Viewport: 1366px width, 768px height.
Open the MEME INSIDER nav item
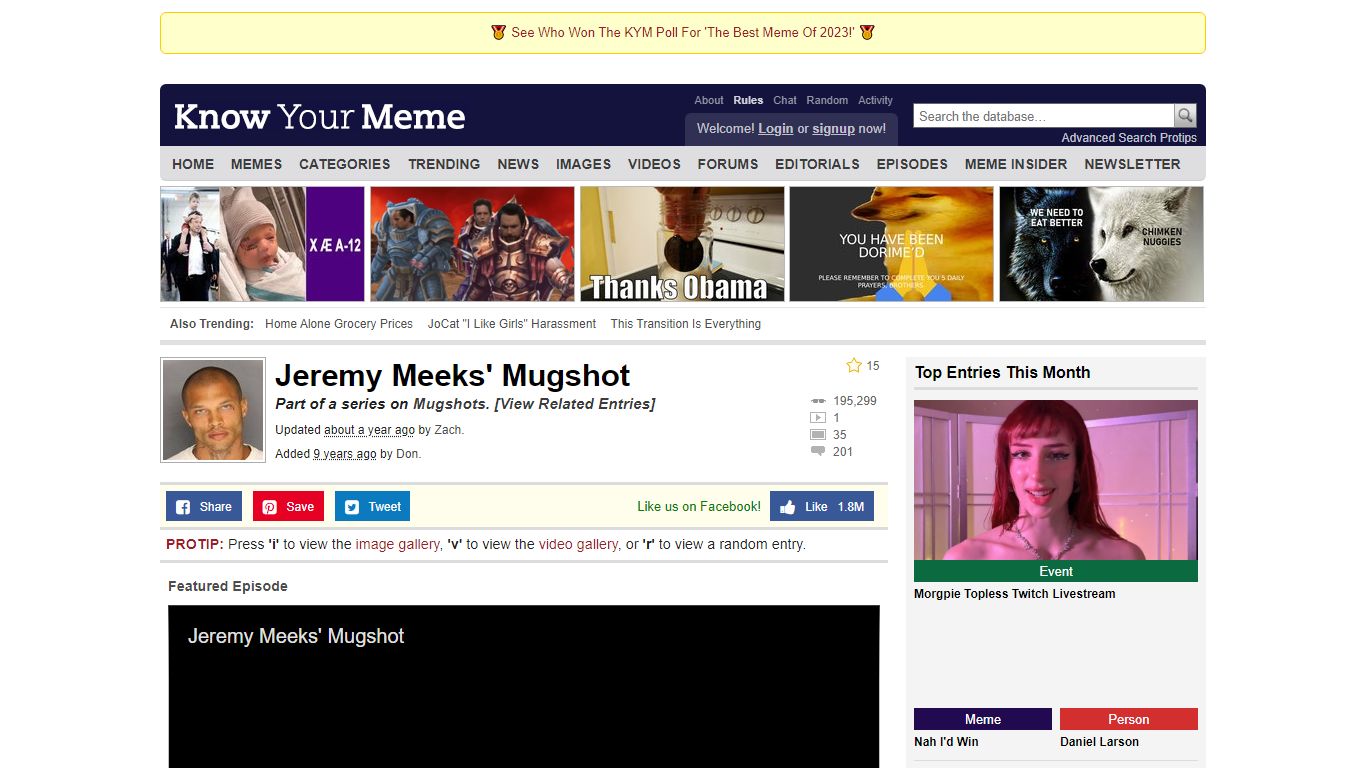click(x=1016, y=164)
